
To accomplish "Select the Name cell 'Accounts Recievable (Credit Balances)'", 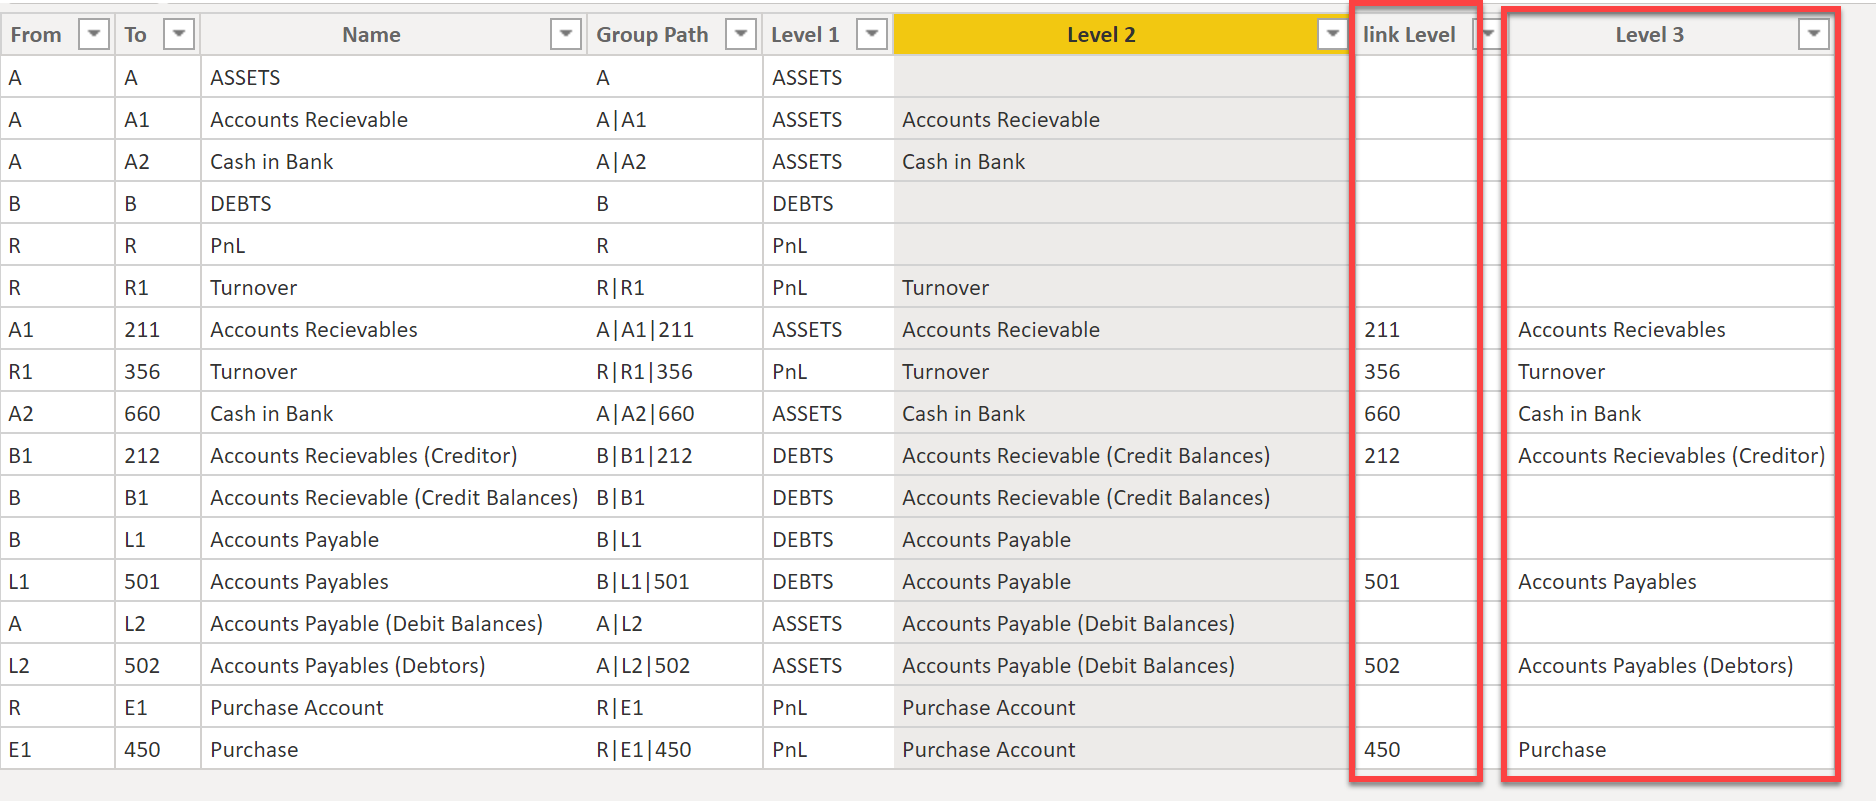I will tap(393, 498).
